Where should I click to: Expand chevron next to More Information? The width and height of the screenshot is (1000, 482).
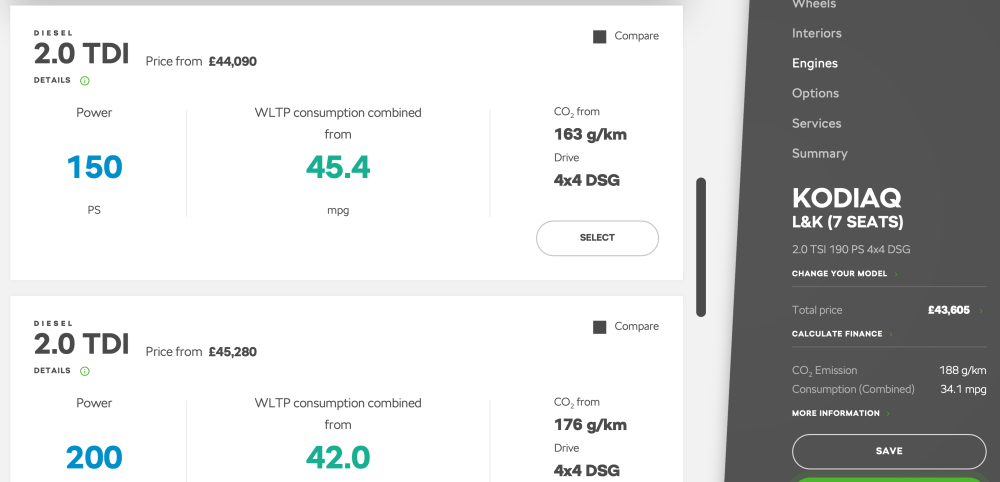888,414
